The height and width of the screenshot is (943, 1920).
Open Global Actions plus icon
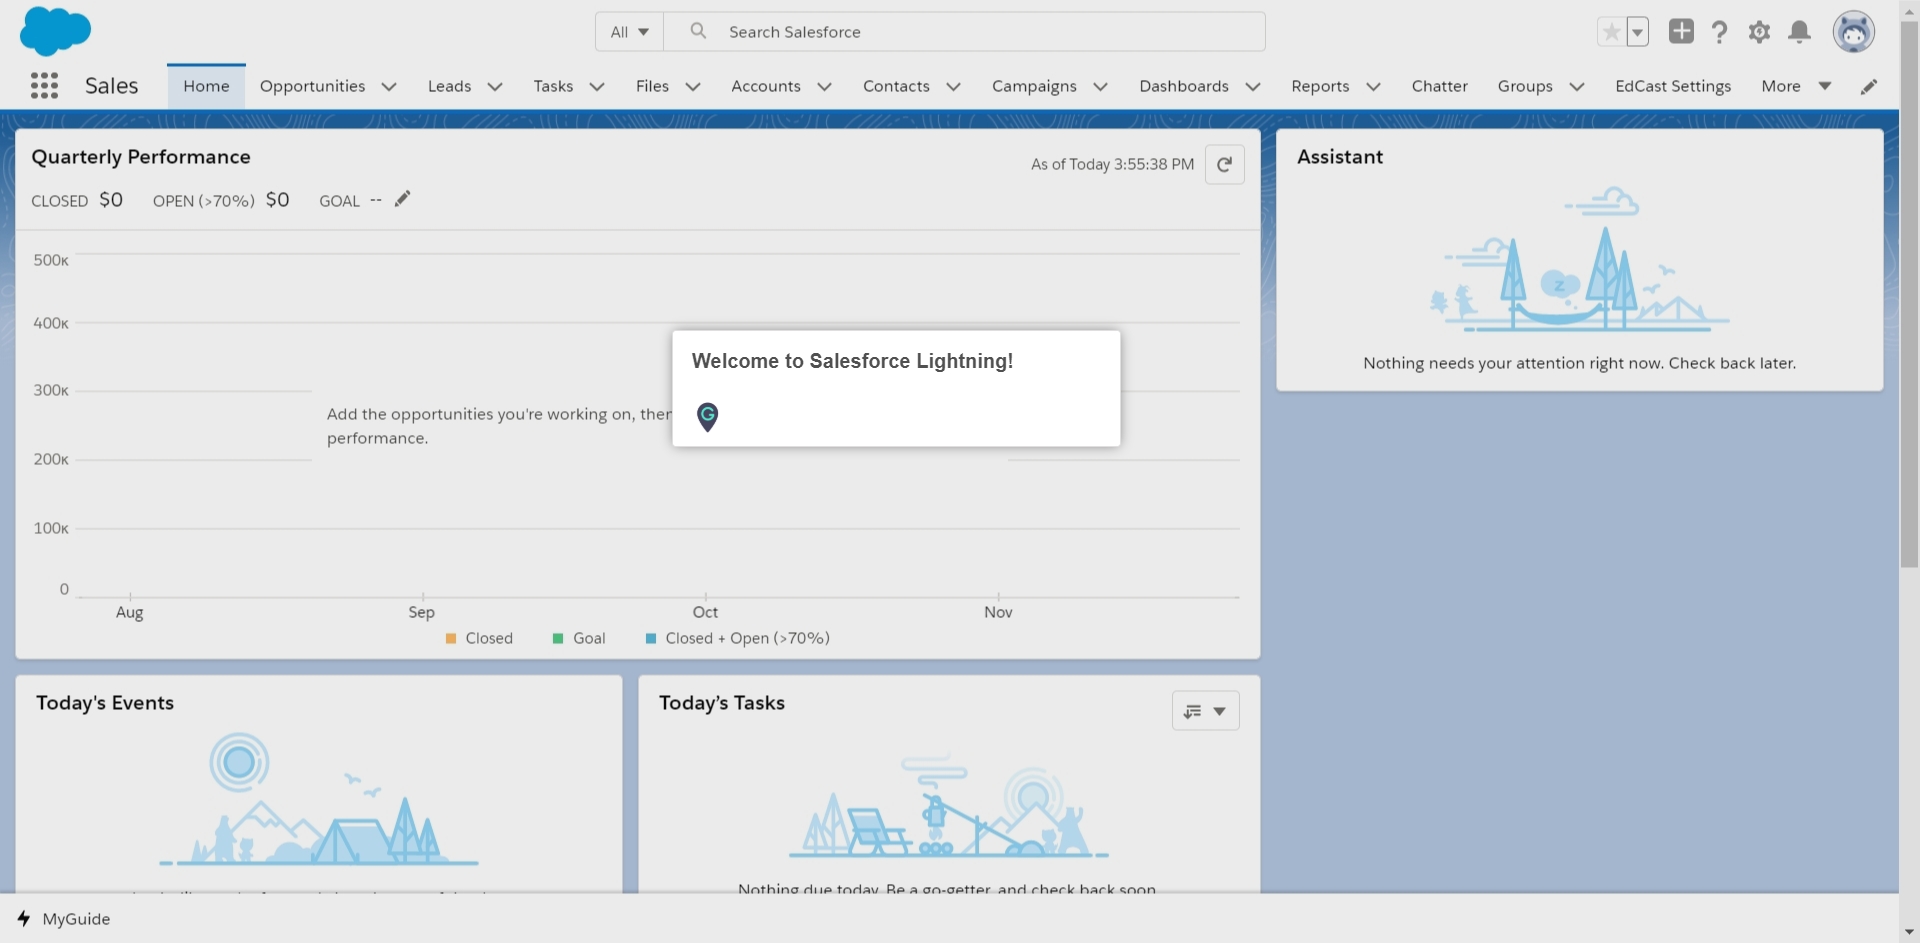[1681, 31]
